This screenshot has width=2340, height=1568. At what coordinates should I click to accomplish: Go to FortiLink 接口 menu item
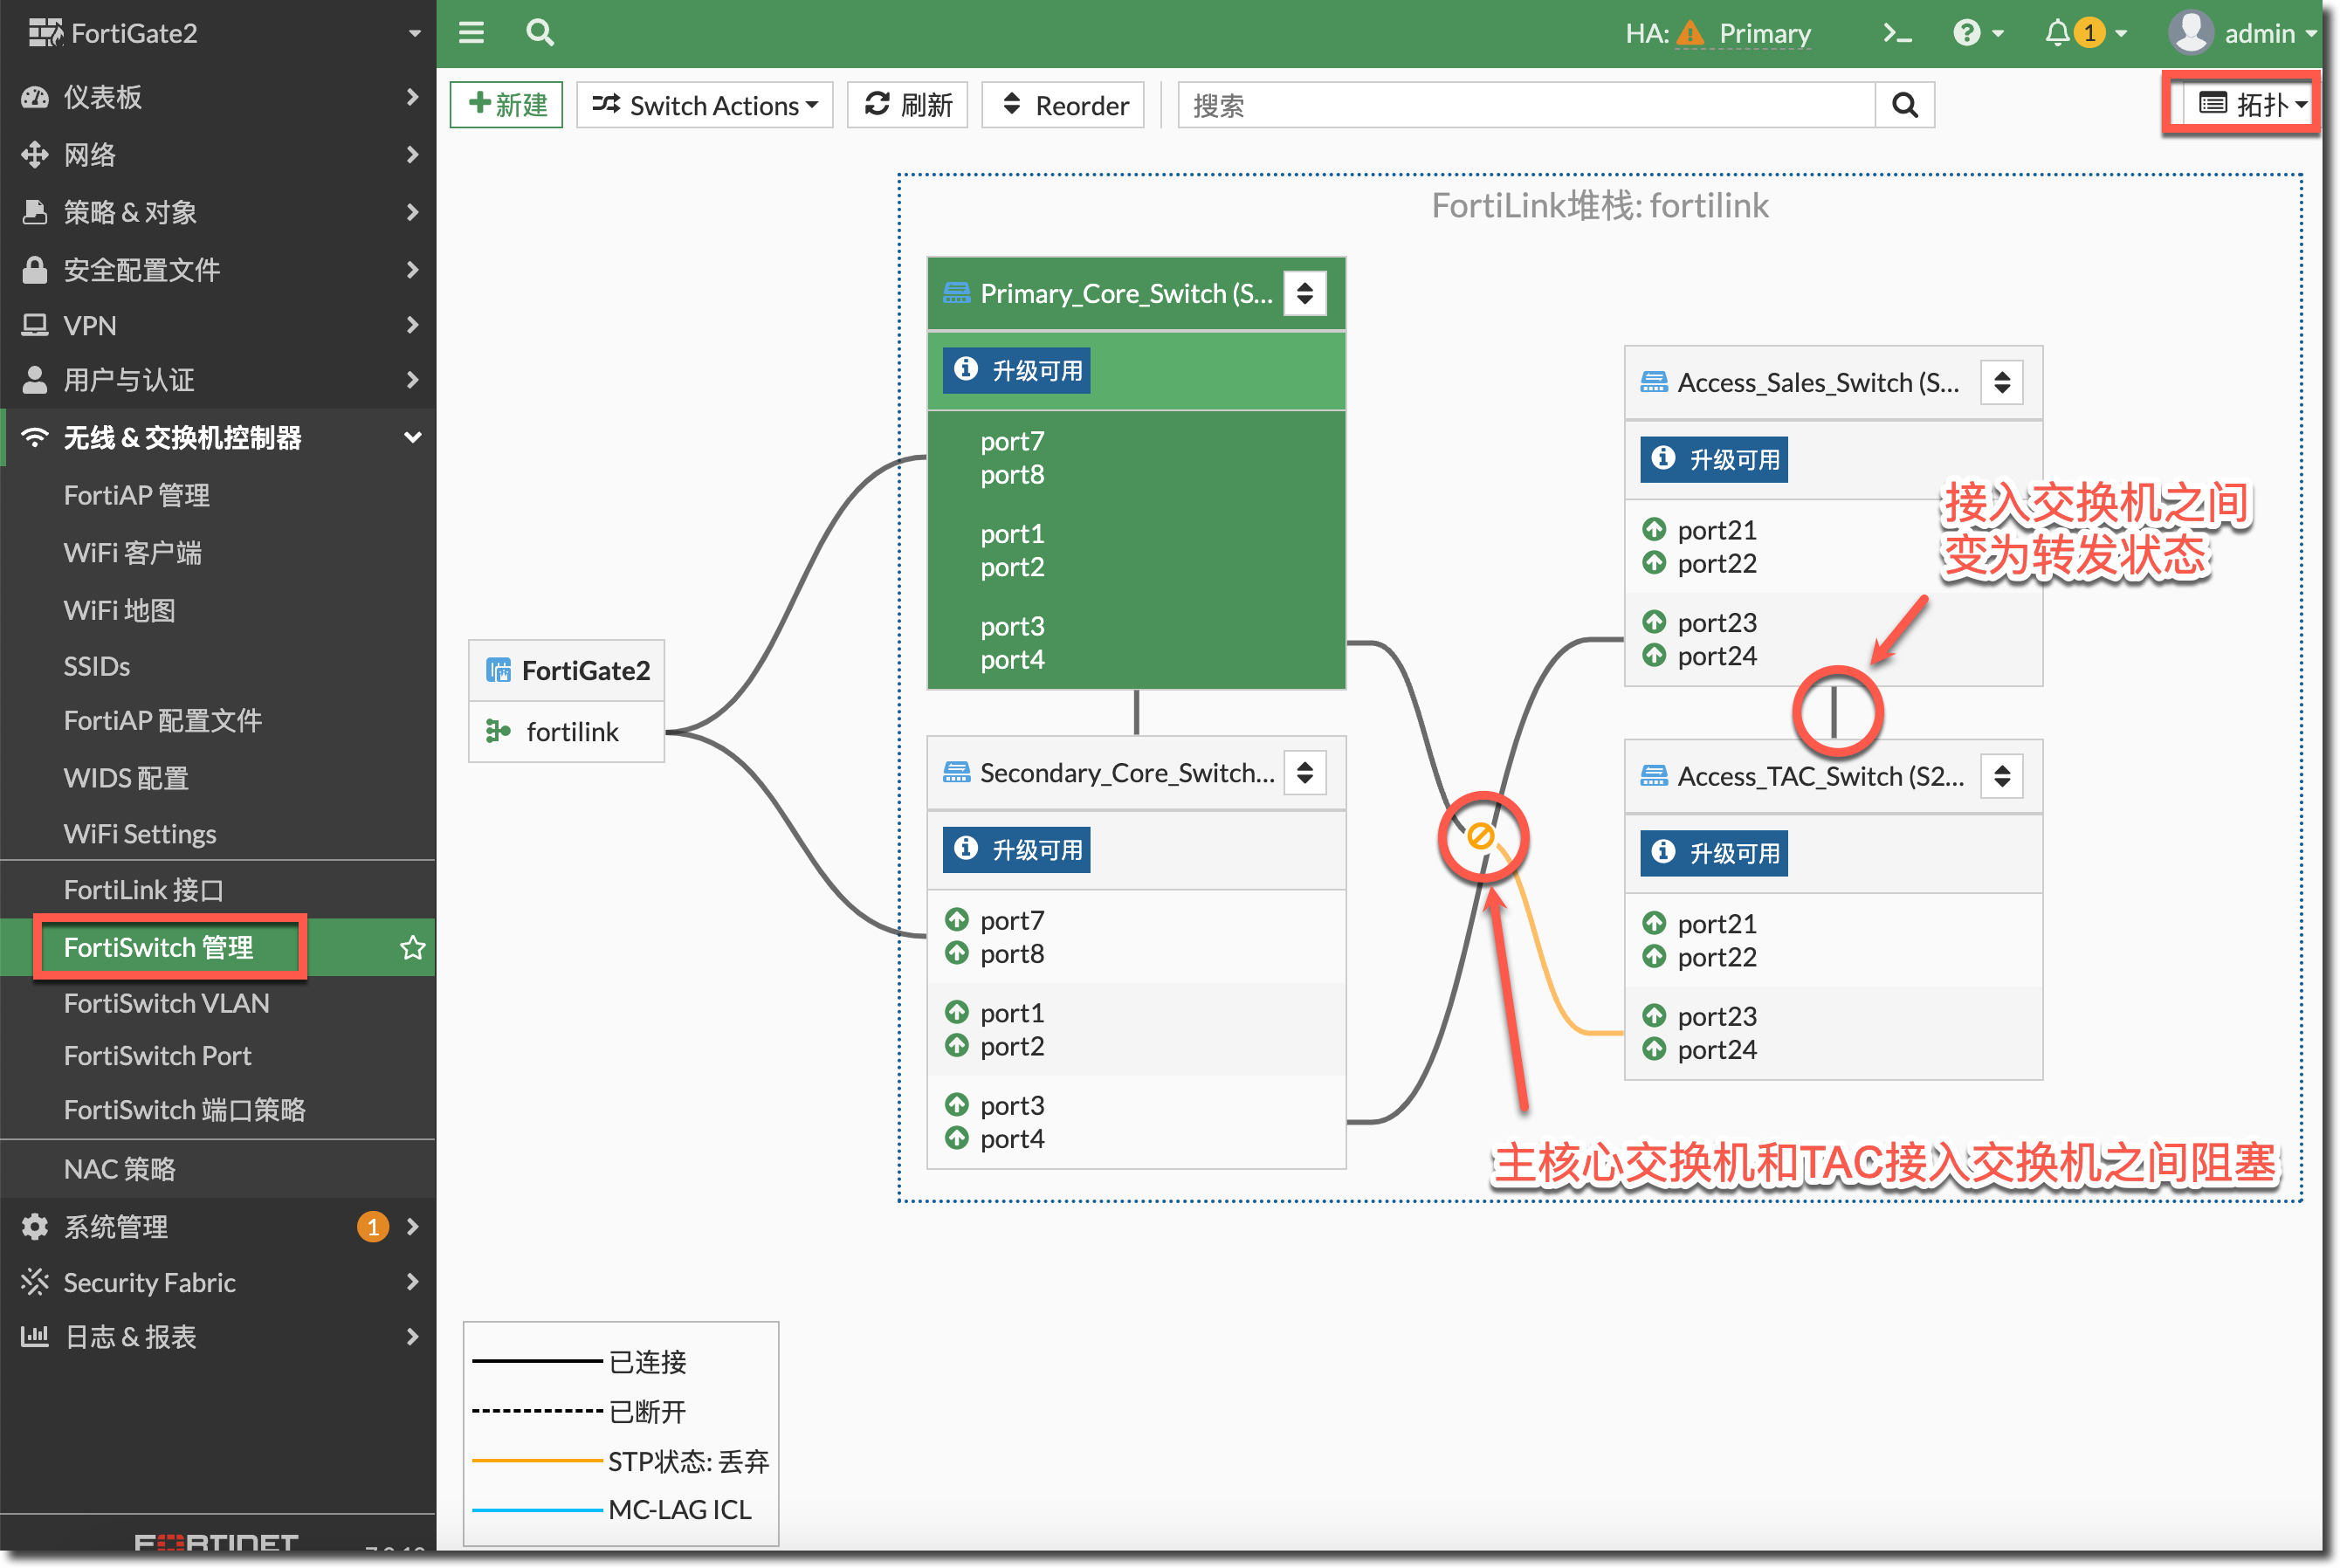tap(143, 889)
